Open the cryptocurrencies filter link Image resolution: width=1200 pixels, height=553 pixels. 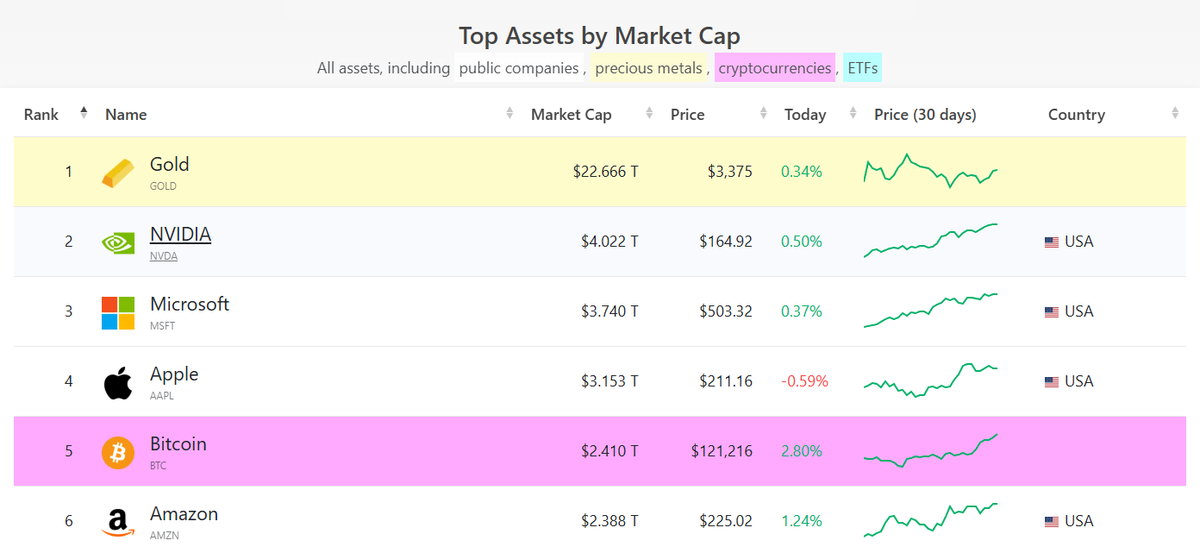pos(775,68)
